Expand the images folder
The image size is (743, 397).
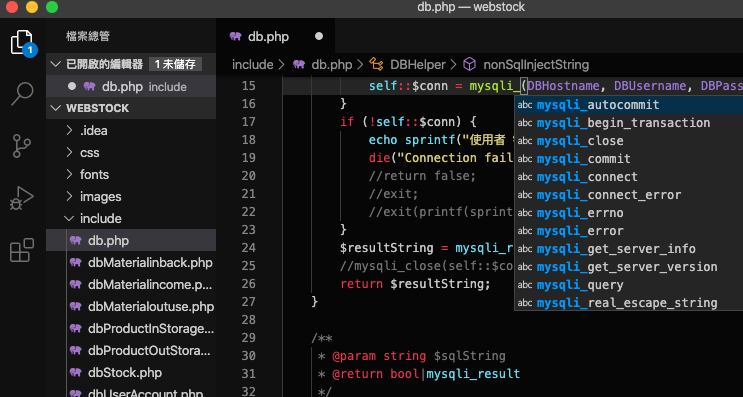(x=70, y=196)
